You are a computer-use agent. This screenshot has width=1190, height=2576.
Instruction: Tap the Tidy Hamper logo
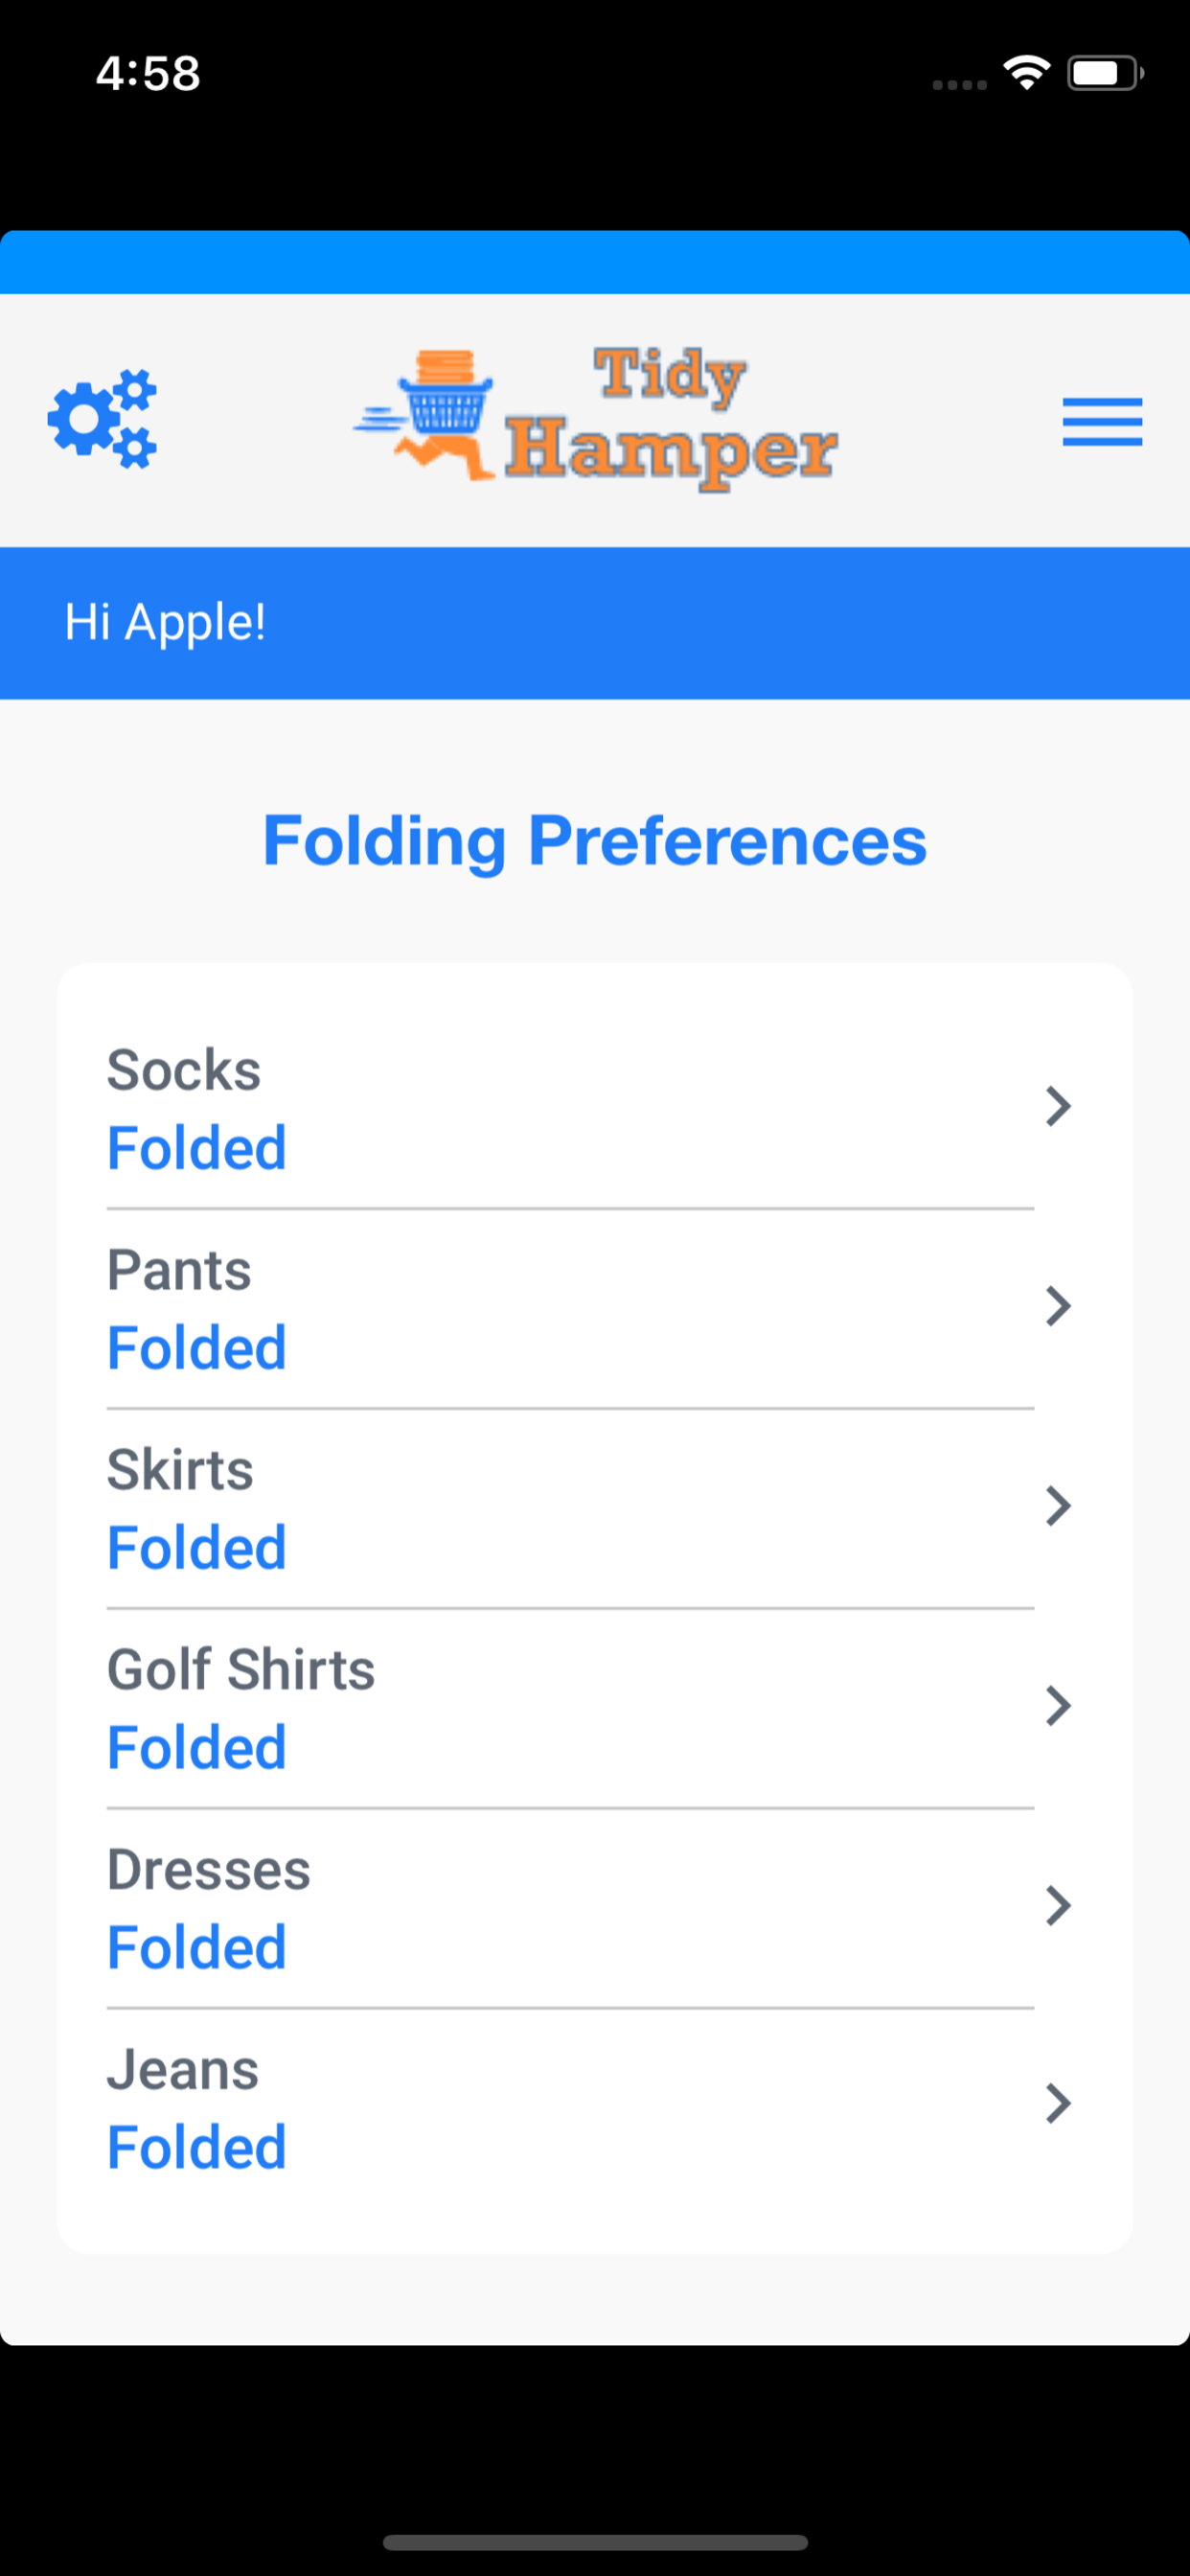(596, 419)
